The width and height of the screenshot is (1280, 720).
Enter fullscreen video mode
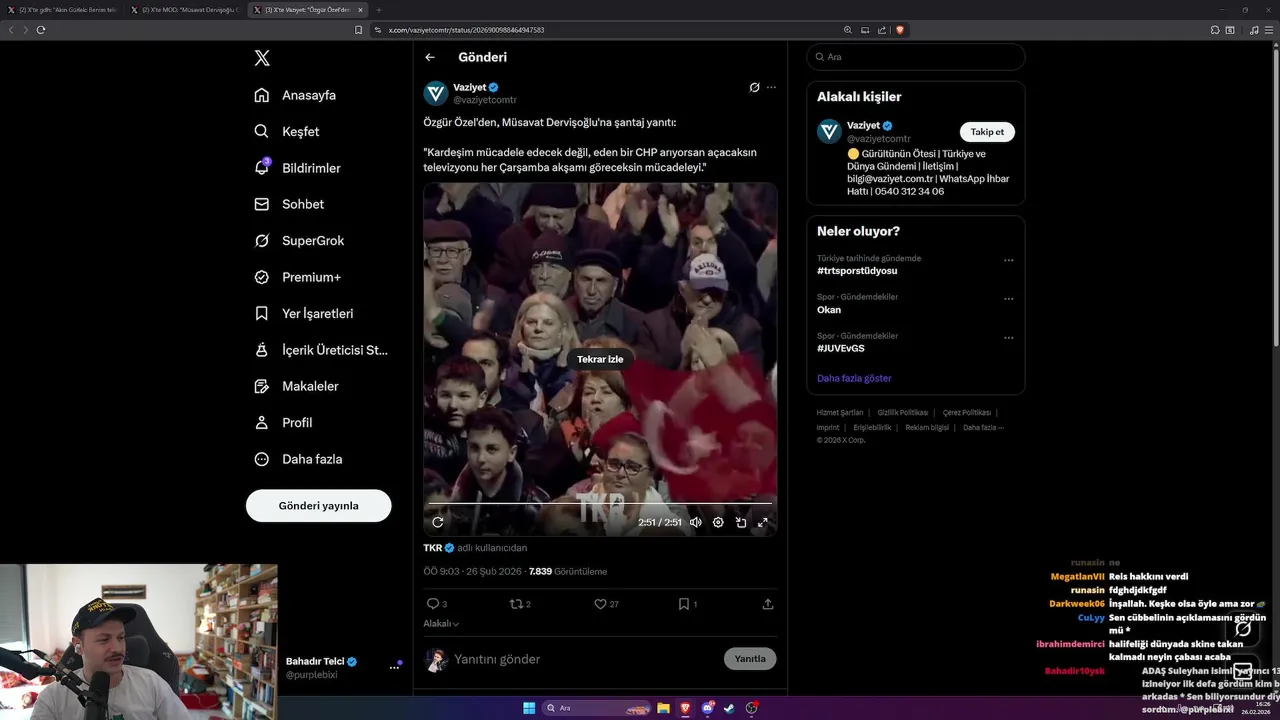(x=763, y=522)
